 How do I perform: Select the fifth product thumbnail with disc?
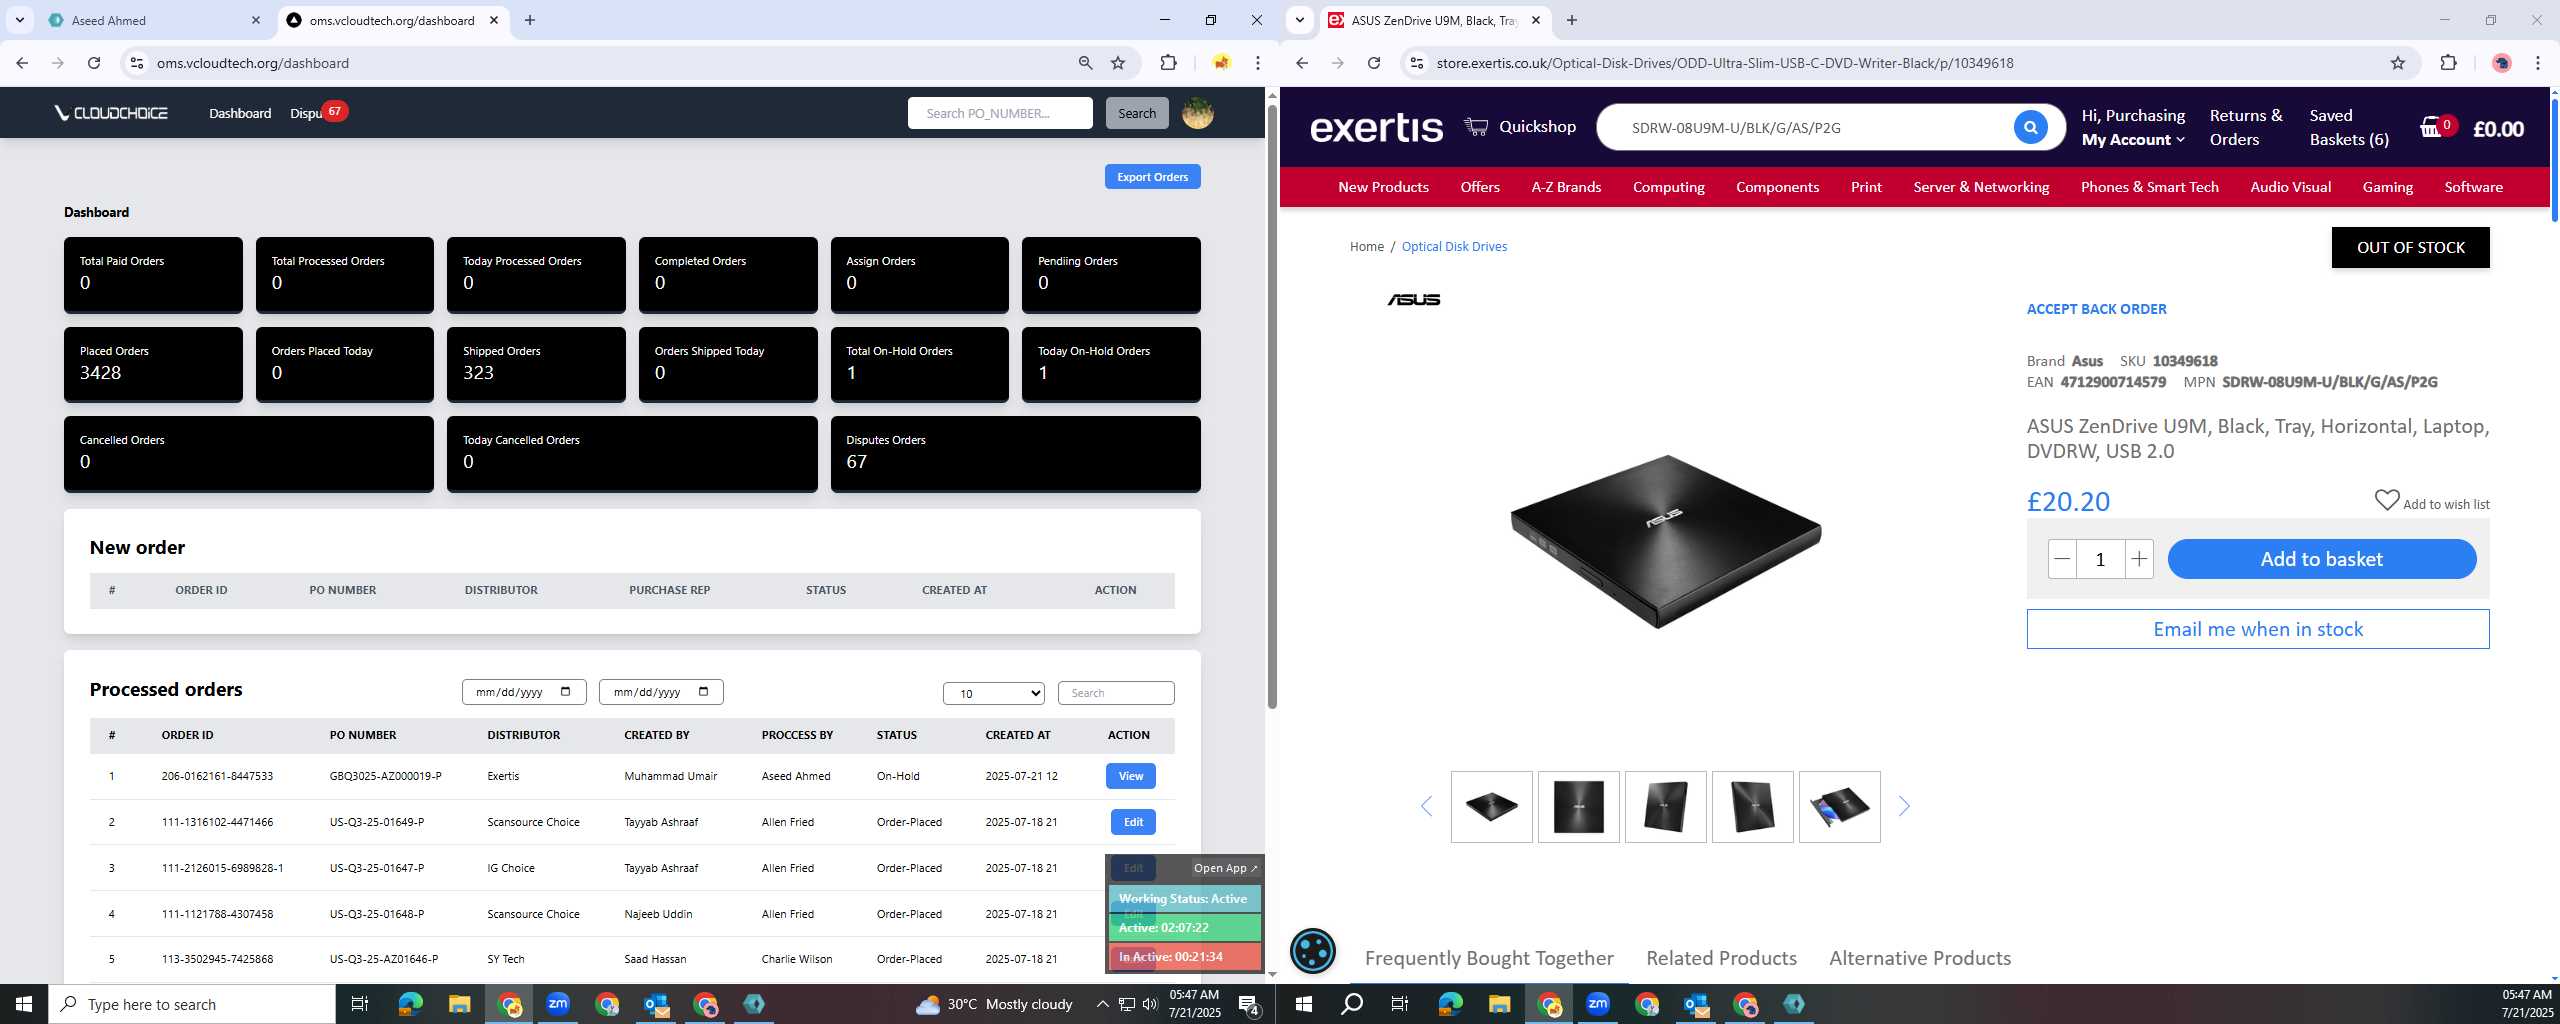1839,806
